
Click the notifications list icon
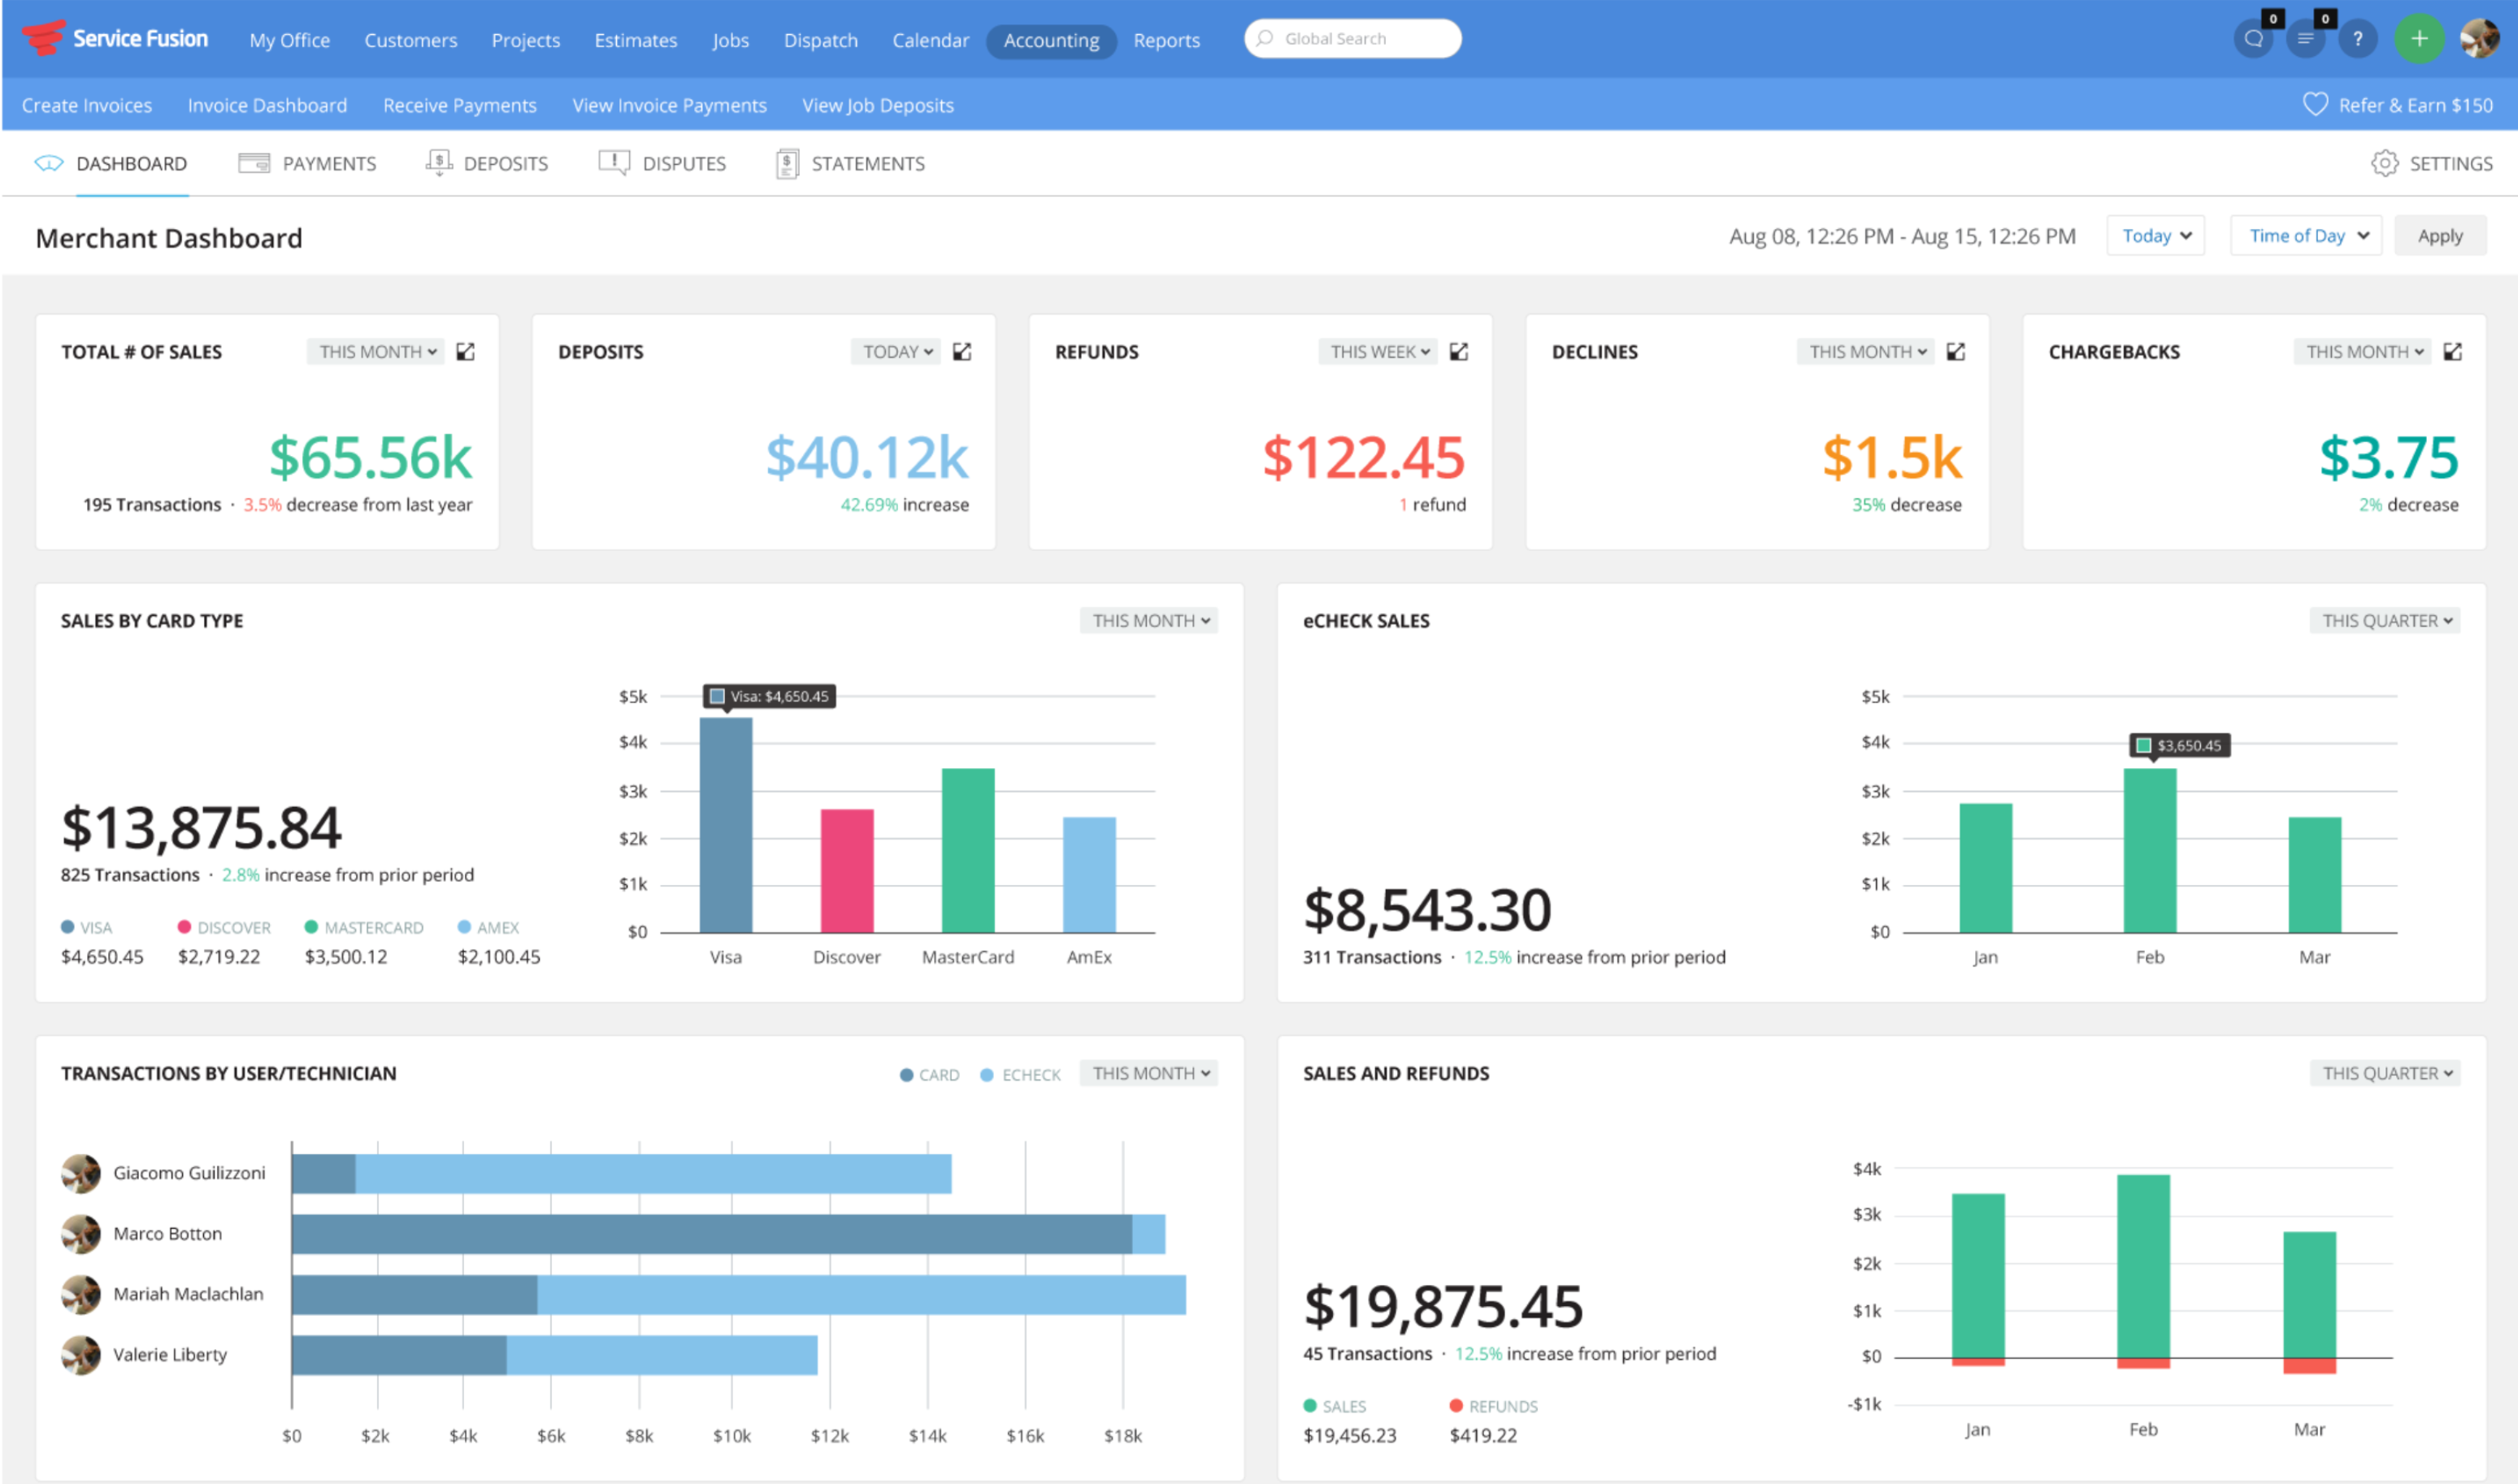(2305, 40)
